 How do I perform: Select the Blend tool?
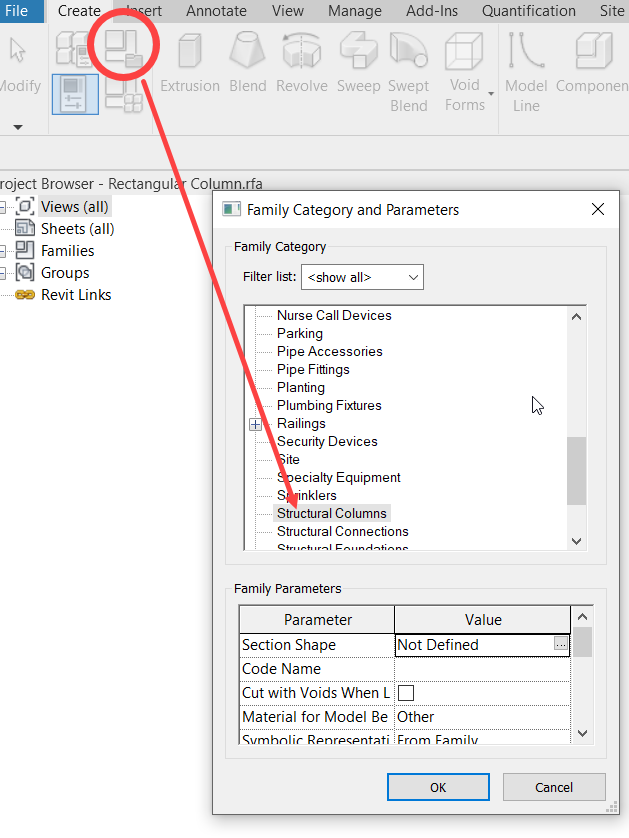coord(247,60)
